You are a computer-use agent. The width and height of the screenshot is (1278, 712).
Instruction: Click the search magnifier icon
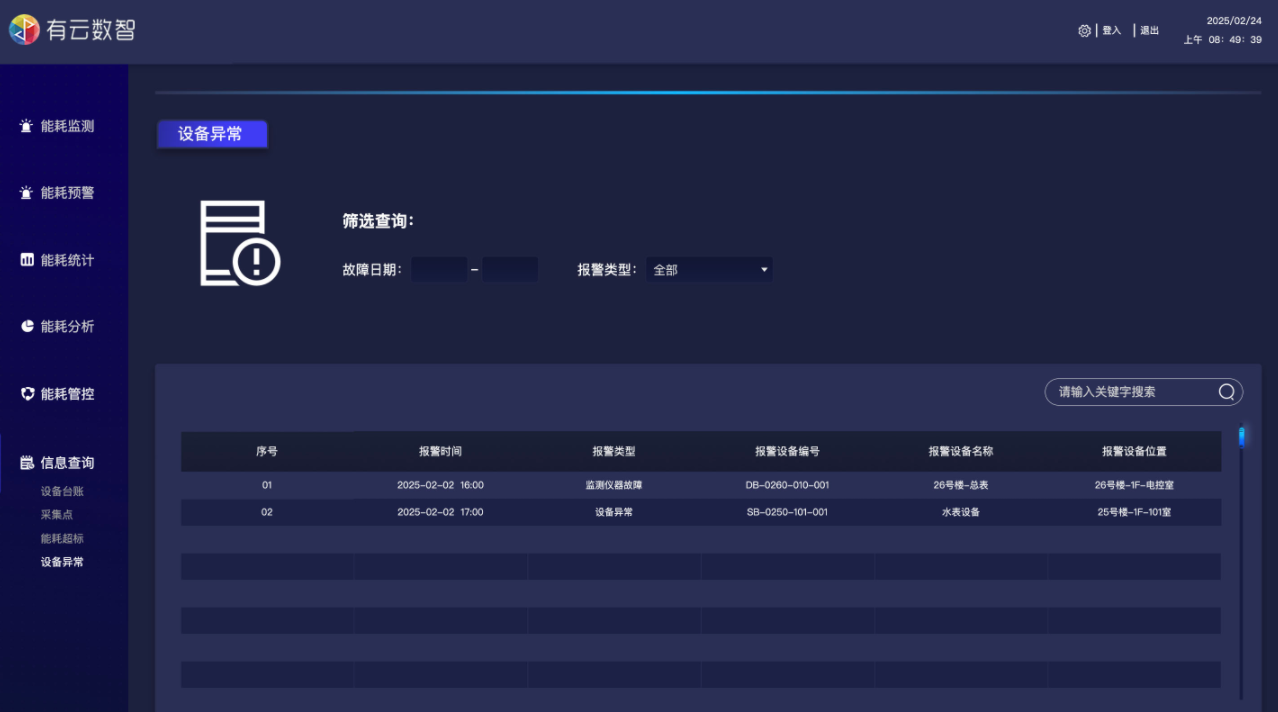coord(1226,392)
